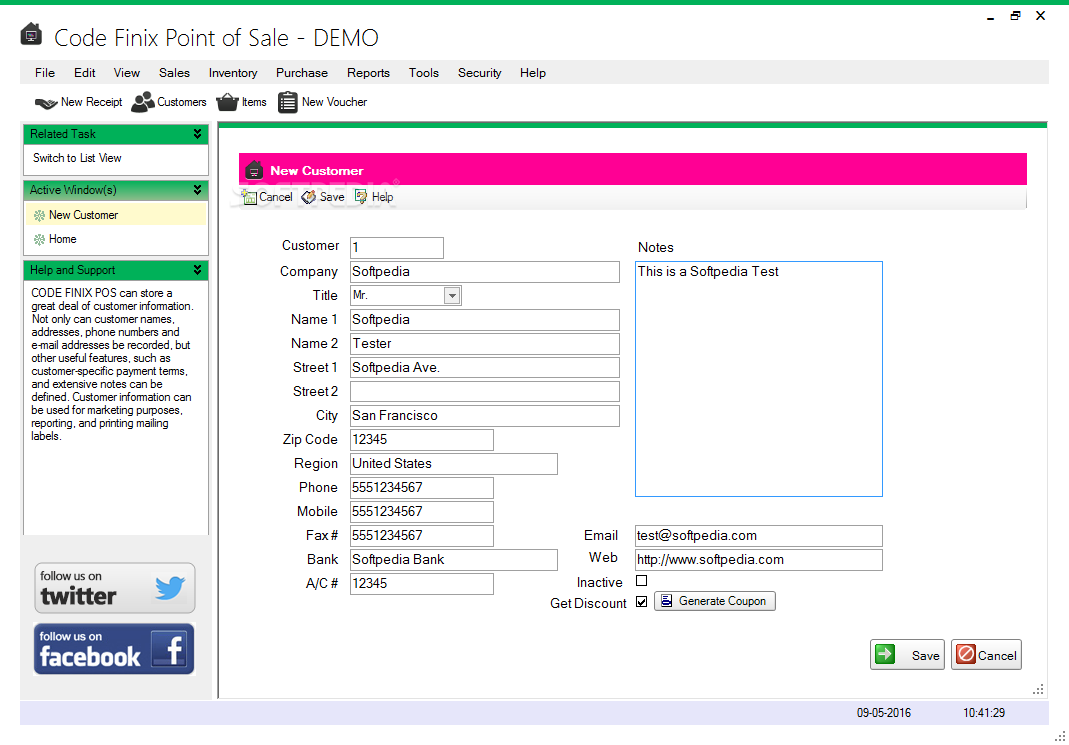Image resolution: width=1069 pixels, height=745 pixels.
Task: Create a New Voucher from toolbar
Action: (x=322, y=102)
